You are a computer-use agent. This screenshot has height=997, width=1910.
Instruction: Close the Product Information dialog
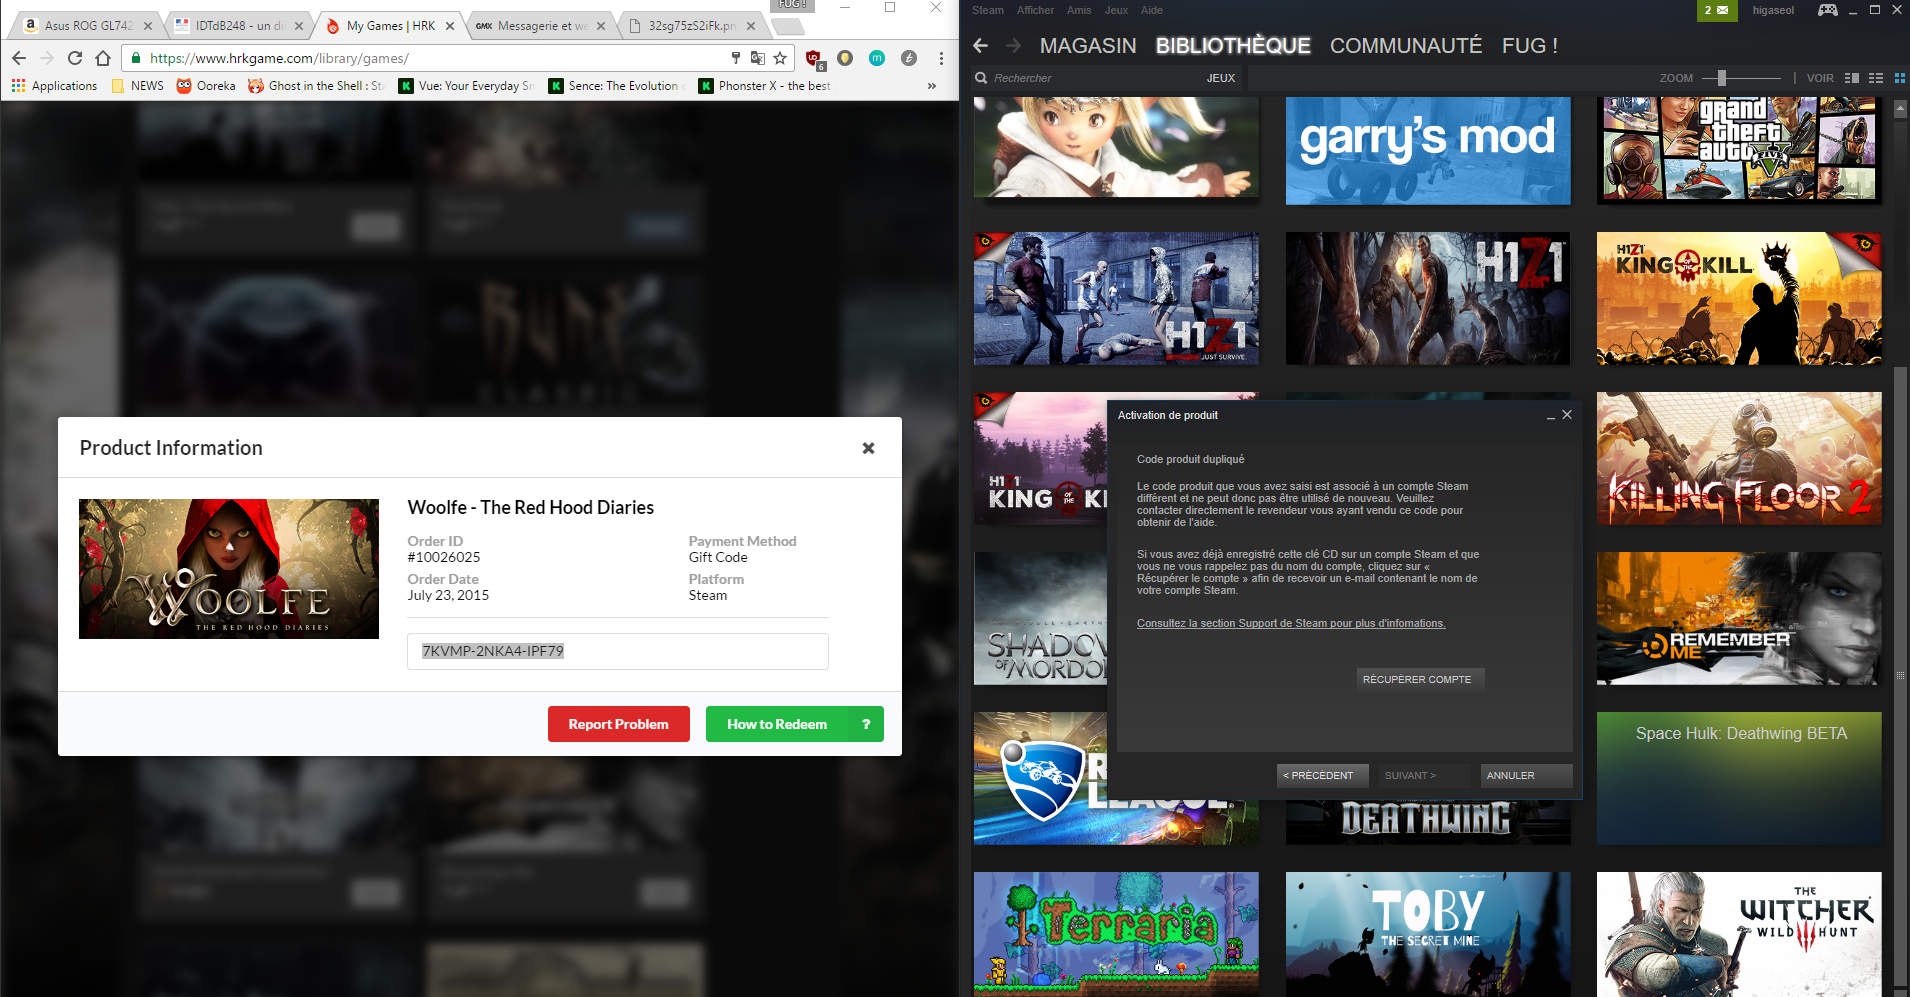868,448
